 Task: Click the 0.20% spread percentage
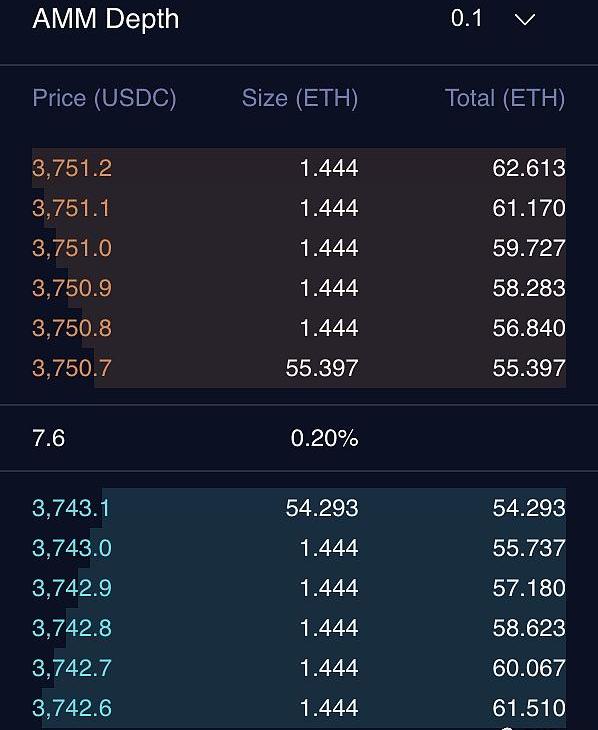tap(325, 438)
